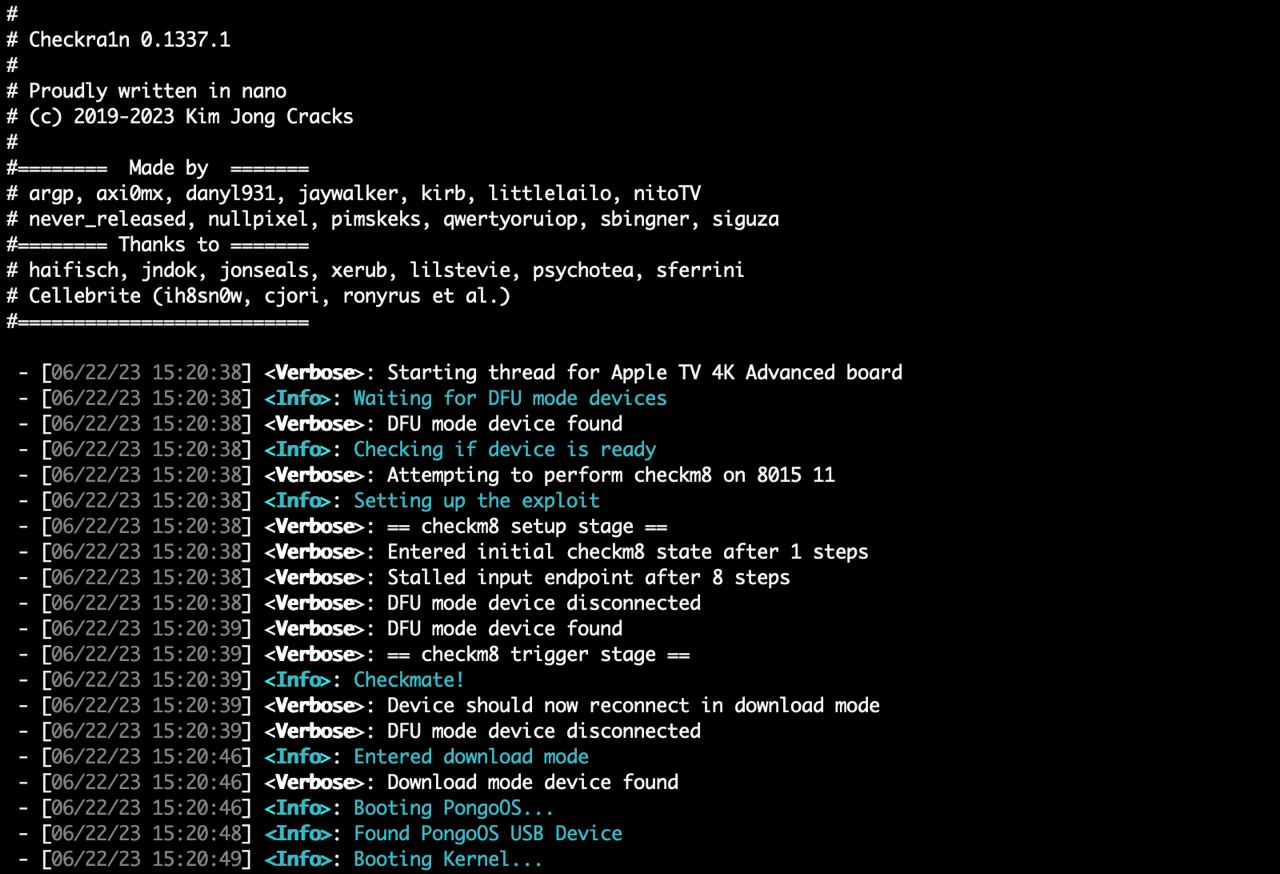Click "Setting up the exploit" info message

click(476, 501)
